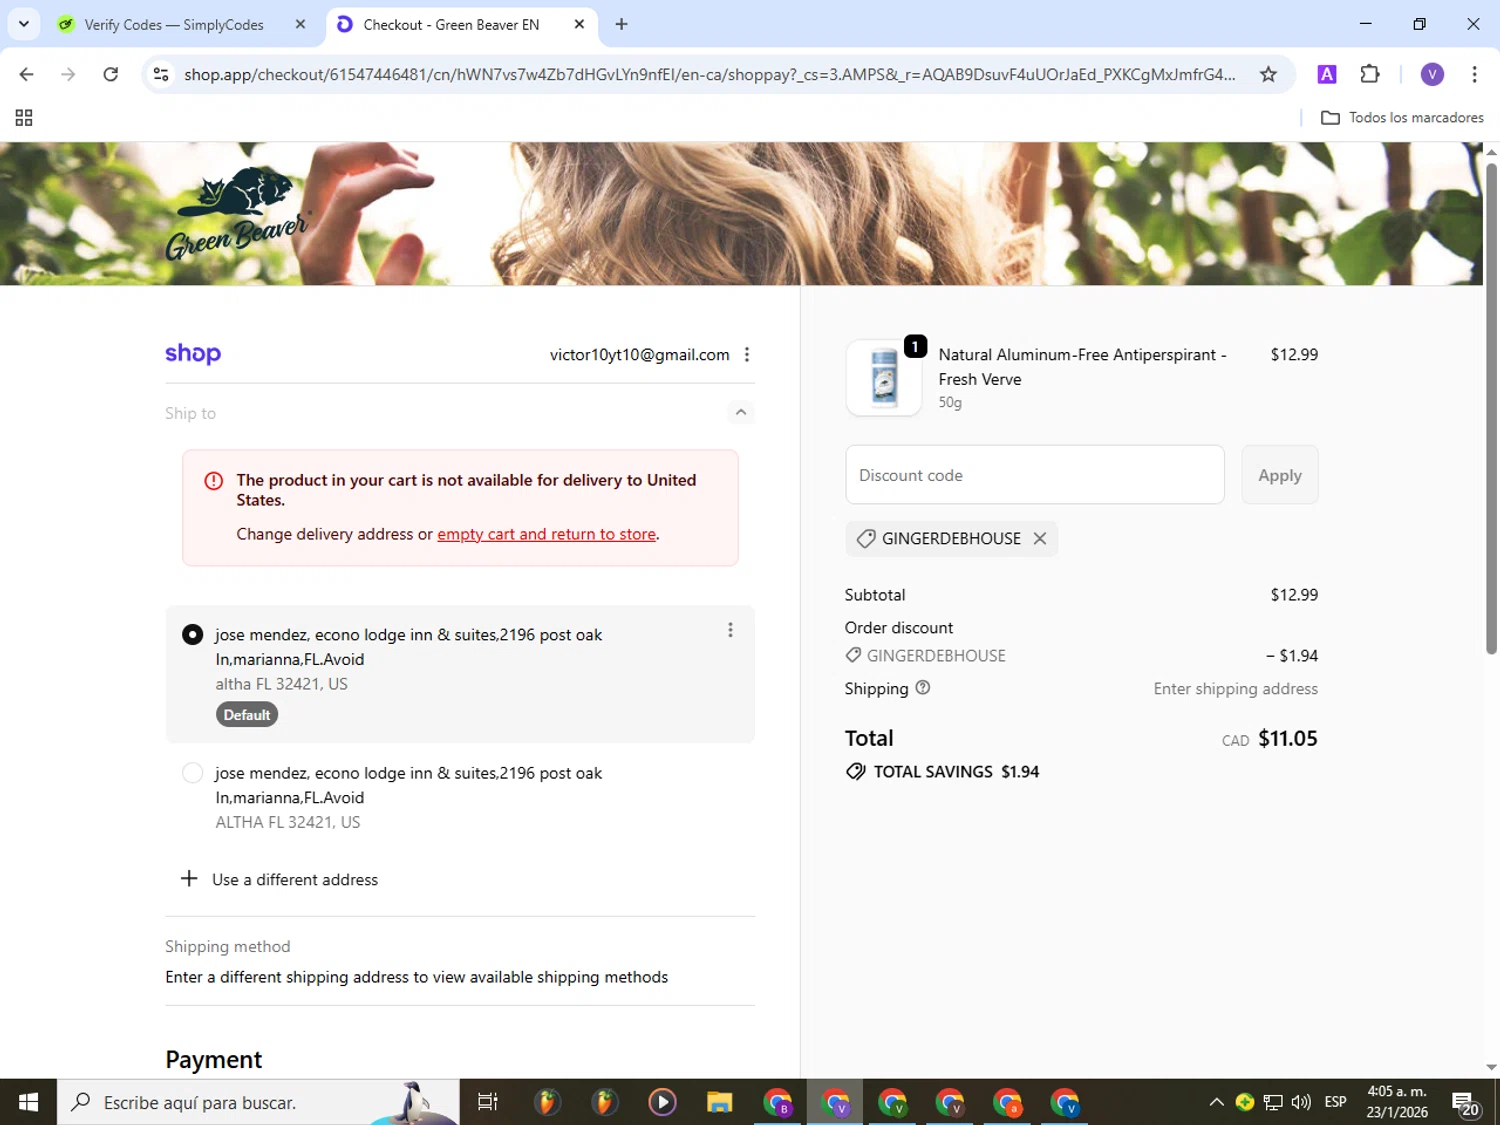This screenshot has width=1500, height=1125.
Task: Go back to previous page
Action: point(27,74)
